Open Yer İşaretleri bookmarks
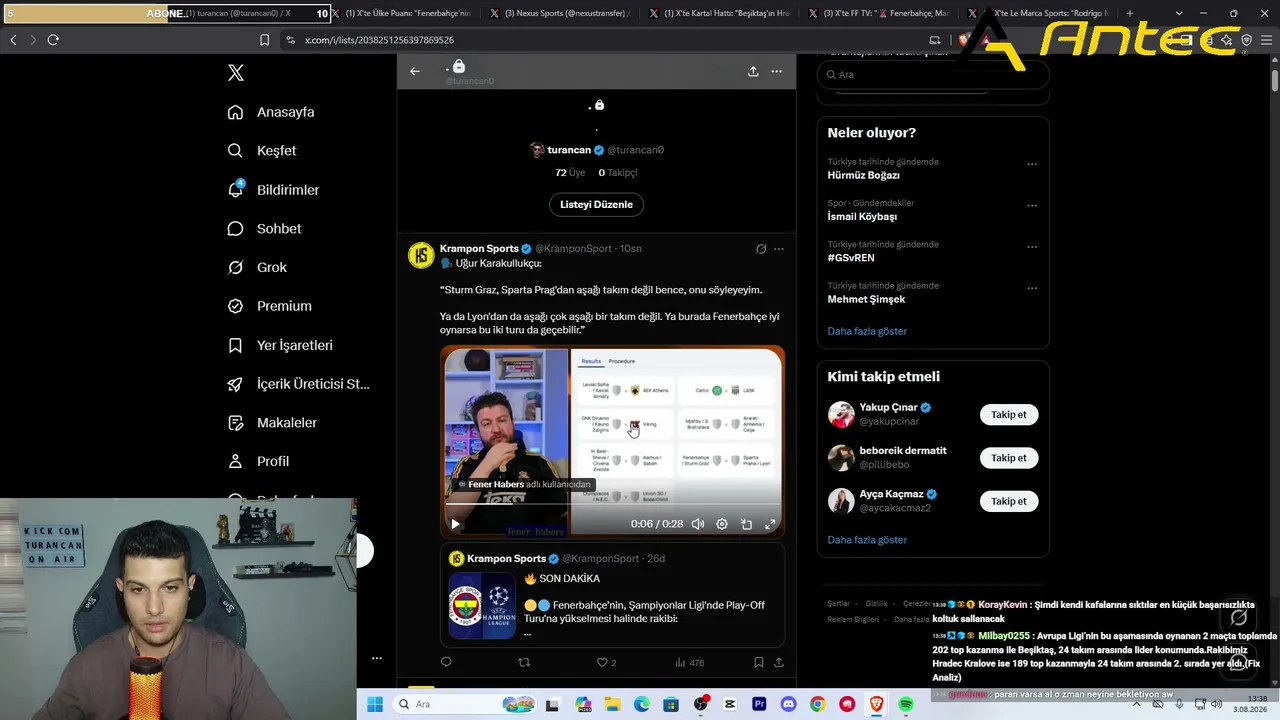 tap(280, 345)
